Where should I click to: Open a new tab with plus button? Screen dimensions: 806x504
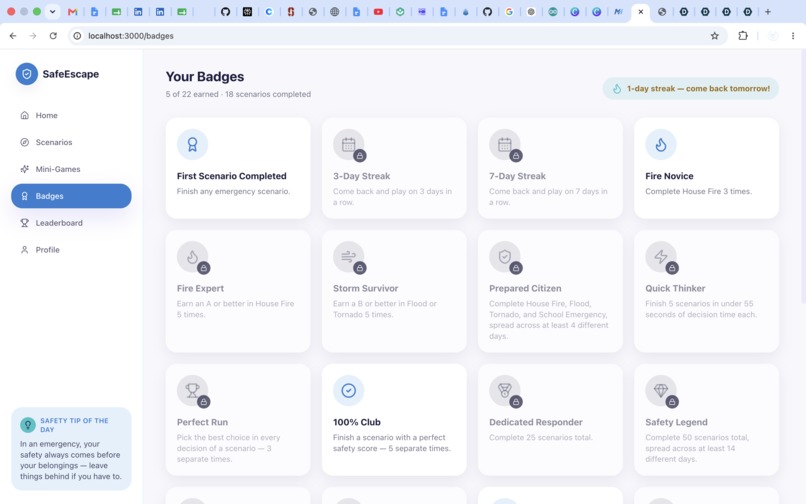coord(767,11)
